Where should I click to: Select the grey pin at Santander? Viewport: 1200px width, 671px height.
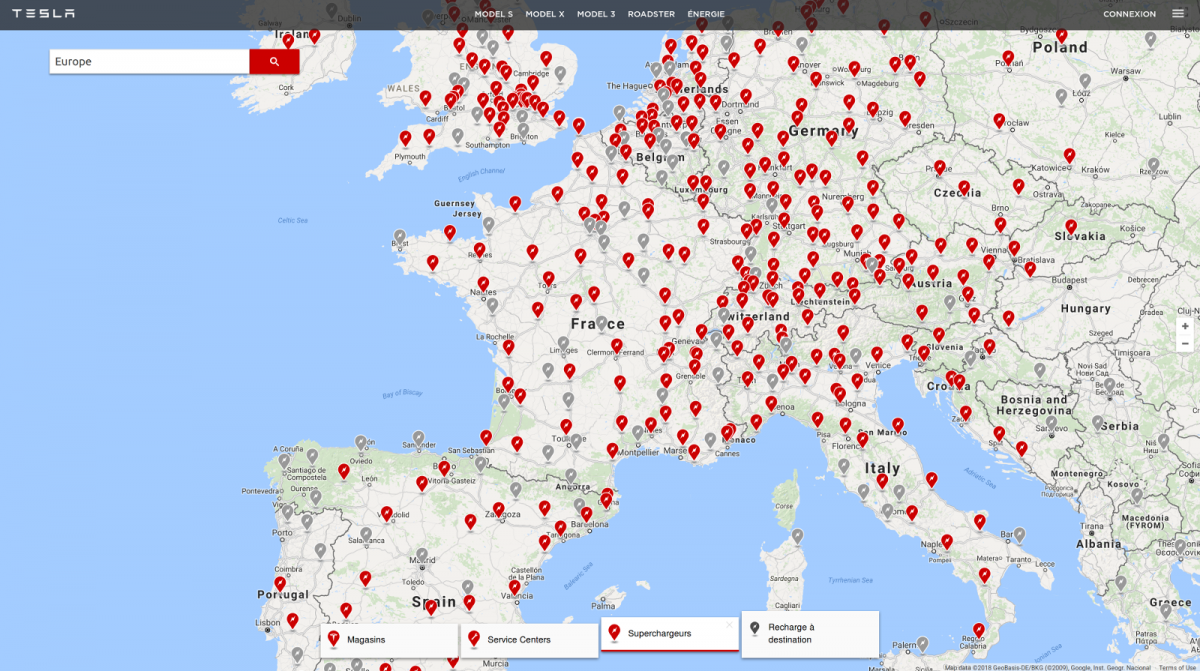[418, 438]
